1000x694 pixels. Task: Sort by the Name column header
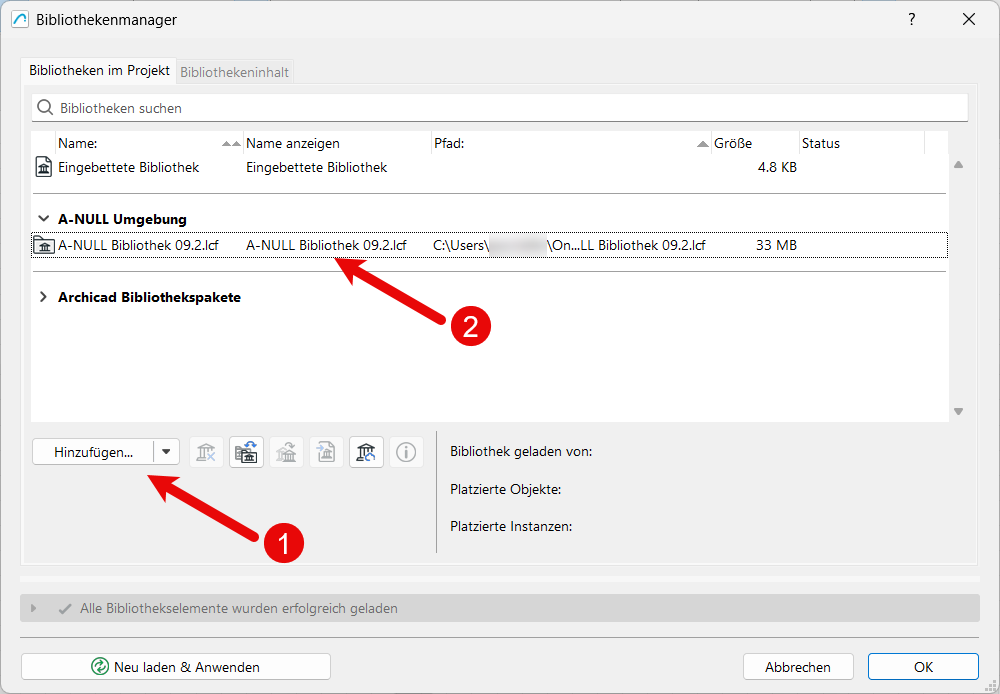pyautogui.click(x=149, y=144)
